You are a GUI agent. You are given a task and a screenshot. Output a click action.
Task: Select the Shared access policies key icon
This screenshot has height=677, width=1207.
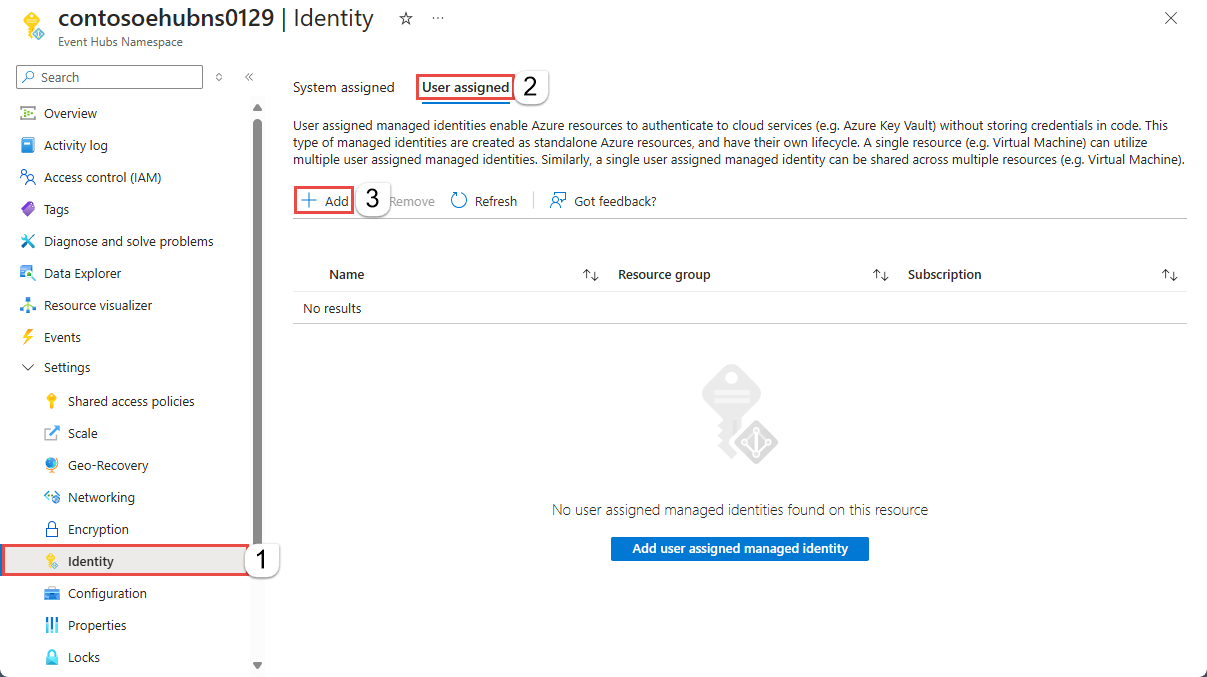click(52, 401)
